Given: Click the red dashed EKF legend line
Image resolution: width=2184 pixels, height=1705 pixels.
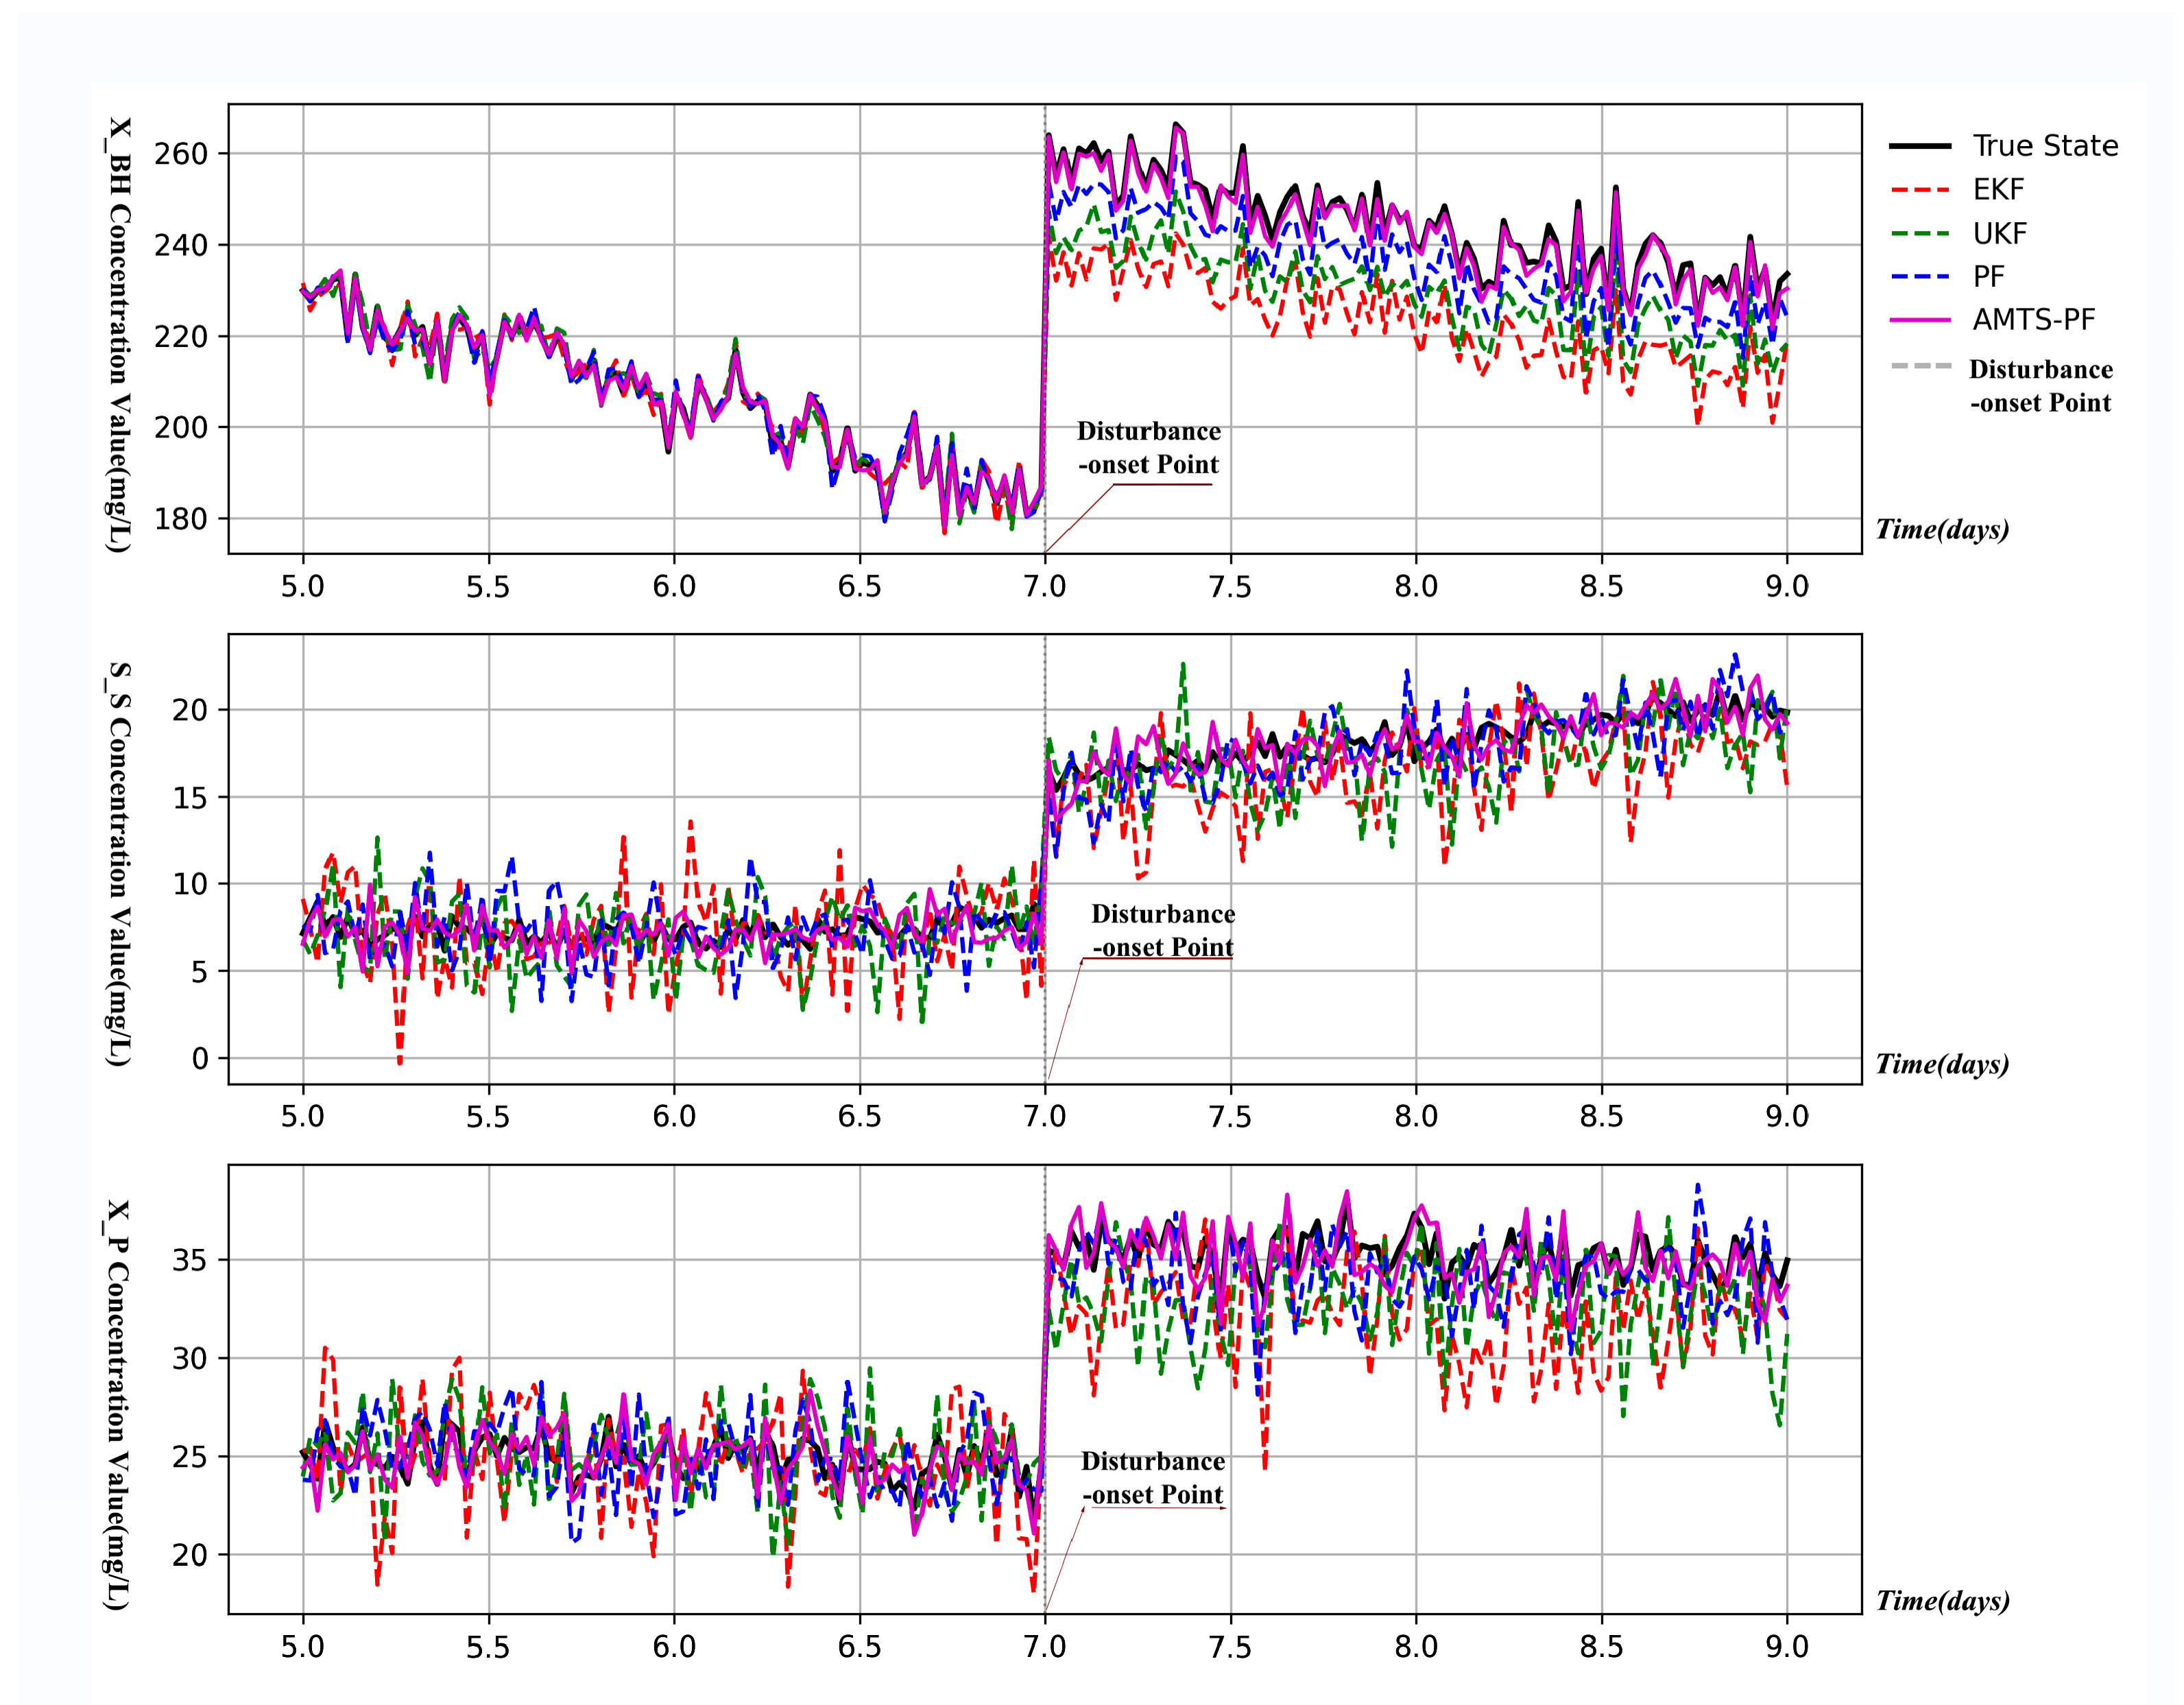Looking at the screenshot, I should [1920, 190].
